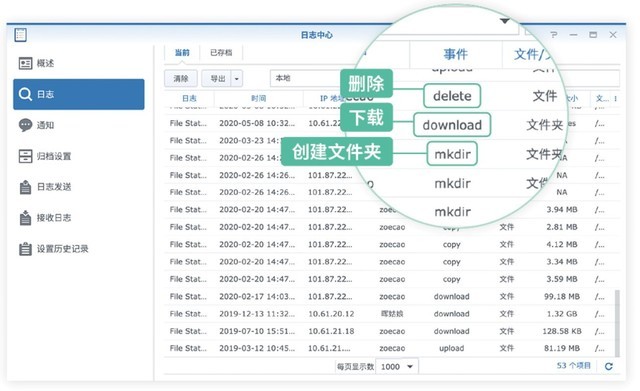
Task: Select log row with size 3.94 MB
Action: (x=391, y=209)
